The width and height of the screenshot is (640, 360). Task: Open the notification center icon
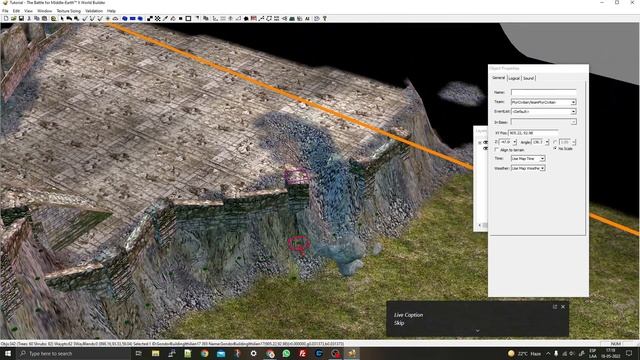coord(629,353)
